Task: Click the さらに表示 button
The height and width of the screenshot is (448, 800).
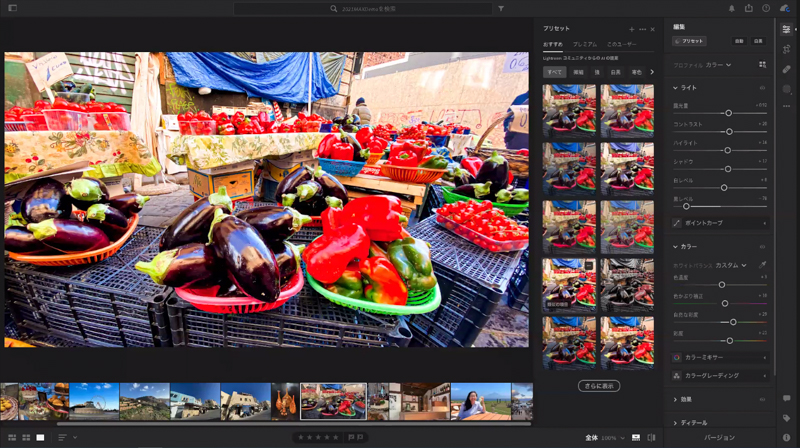Action: 599,386
